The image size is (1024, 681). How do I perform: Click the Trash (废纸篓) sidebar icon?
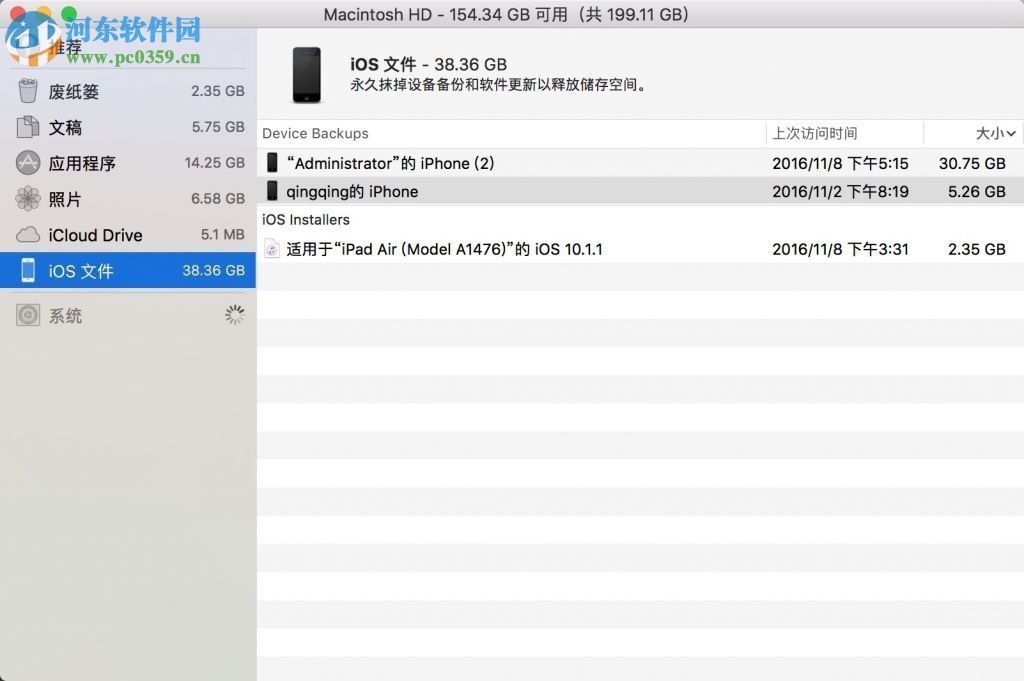pos(27,91)
